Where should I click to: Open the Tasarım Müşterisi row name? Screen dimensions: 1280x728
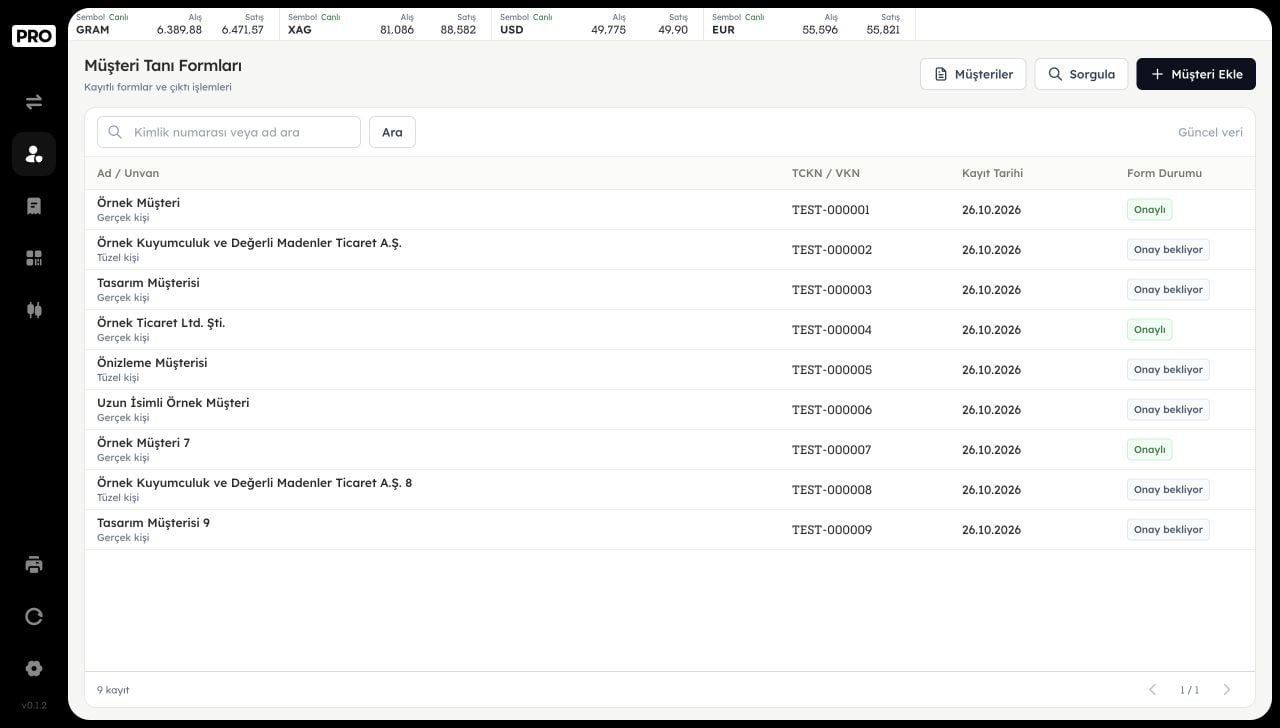pyautogui.click(x=148, y=283)
